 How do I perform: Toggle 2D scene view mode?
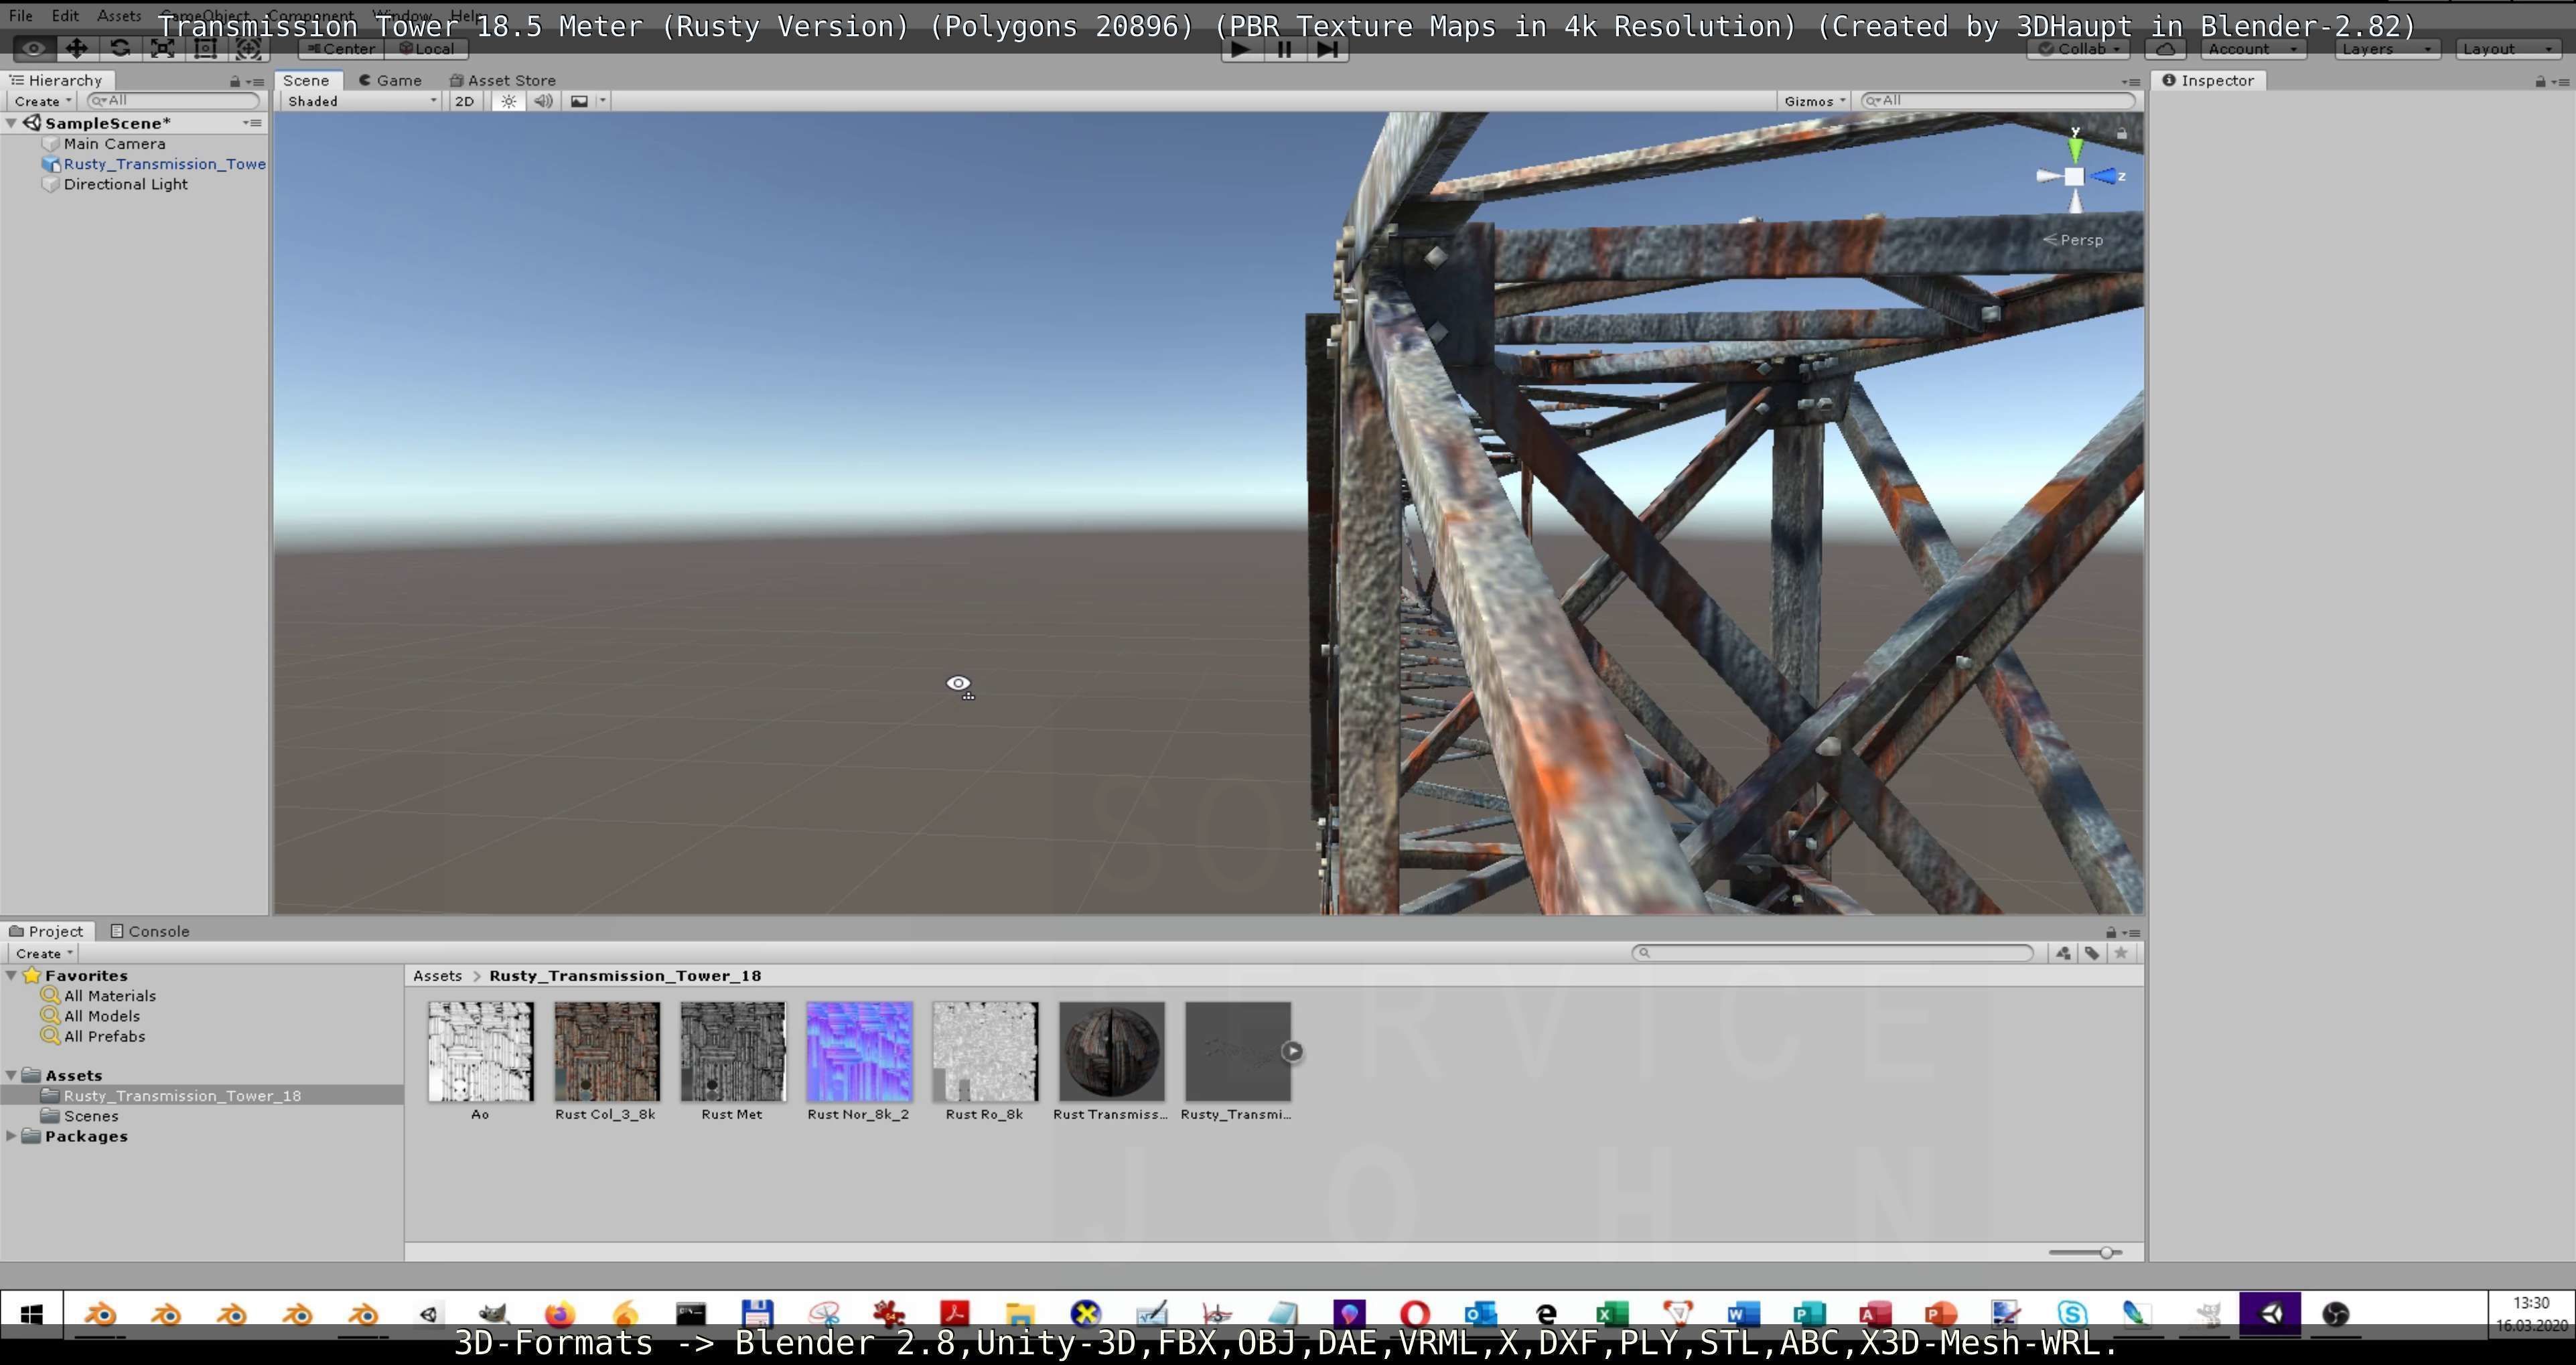tap(464, 101)
